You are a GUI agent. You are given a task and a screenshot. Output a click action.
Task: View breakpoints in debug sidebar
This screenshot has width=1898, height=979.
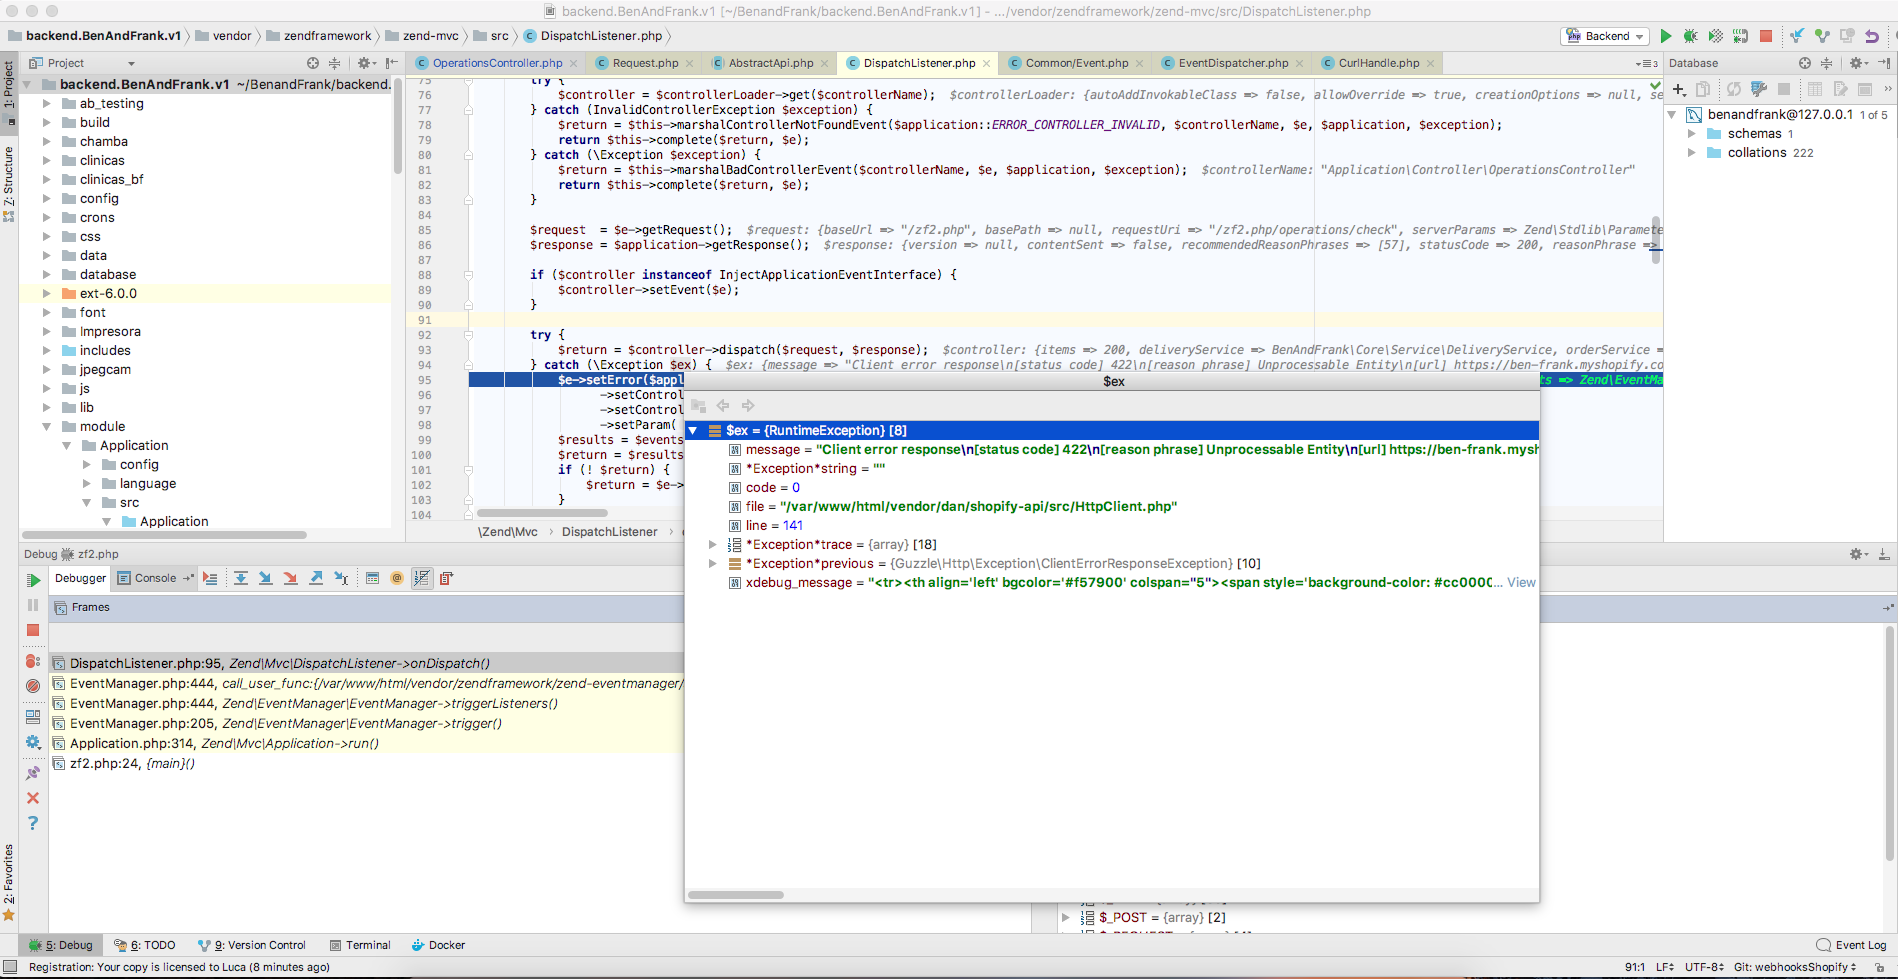33,662
